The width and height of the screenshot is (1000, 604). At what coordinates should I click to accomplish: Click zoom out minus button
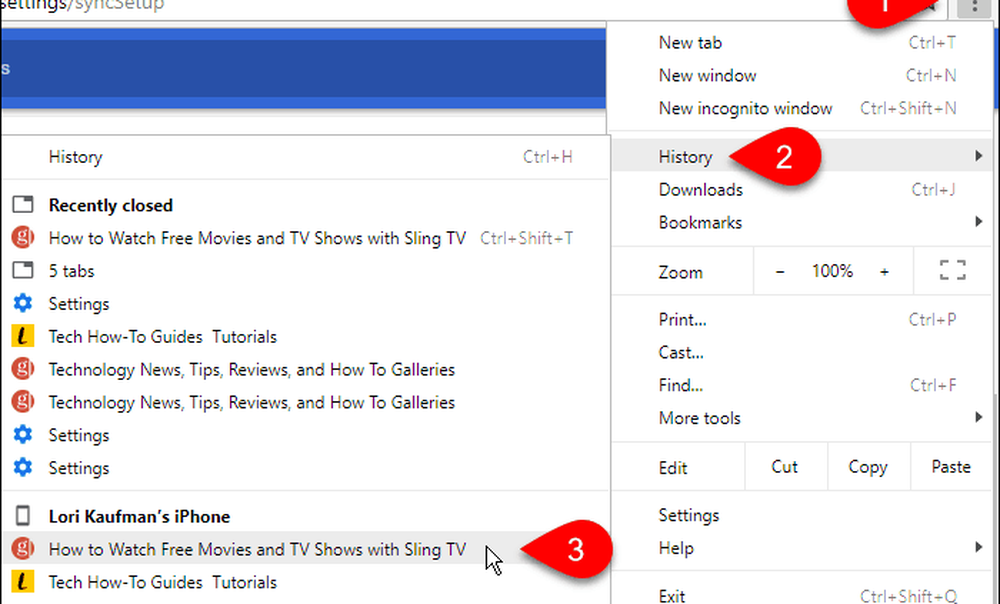(780, 271)
